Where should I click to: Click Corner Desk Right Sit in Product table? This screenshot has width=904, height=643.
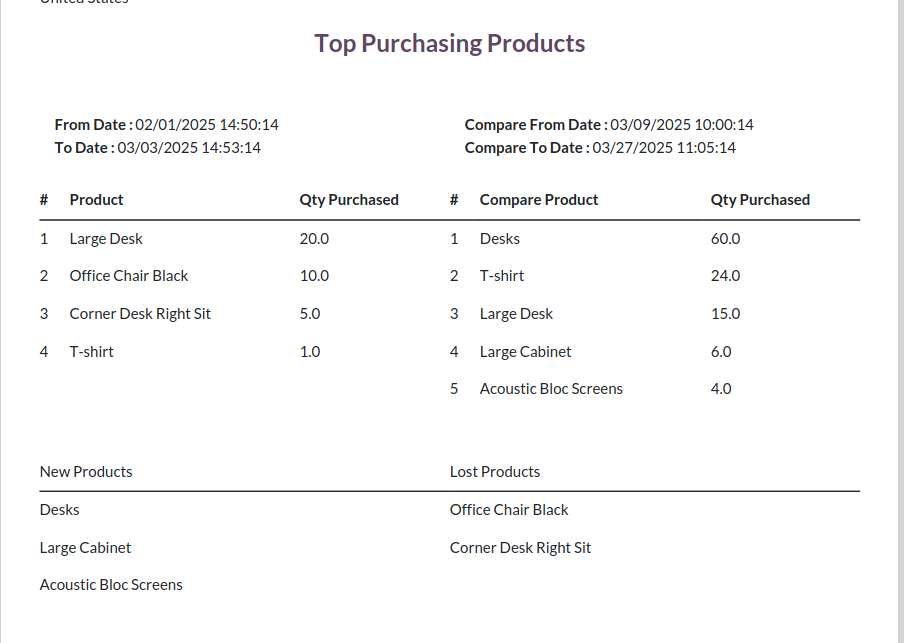[x=140, y=314]
